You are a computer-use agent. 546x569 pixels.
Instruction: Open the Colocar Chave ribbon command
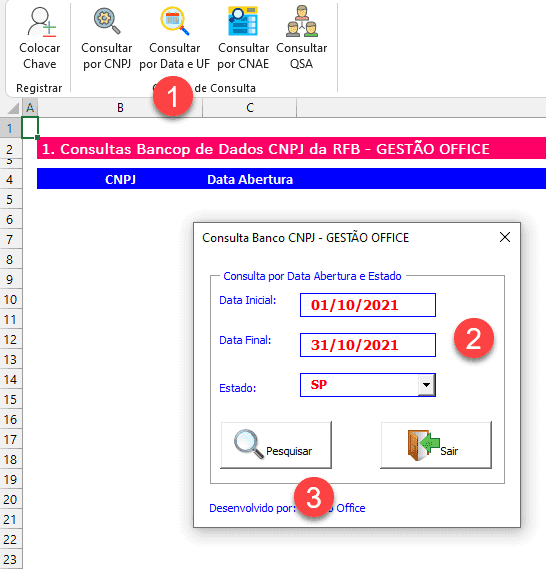click(x=40, y=39)
